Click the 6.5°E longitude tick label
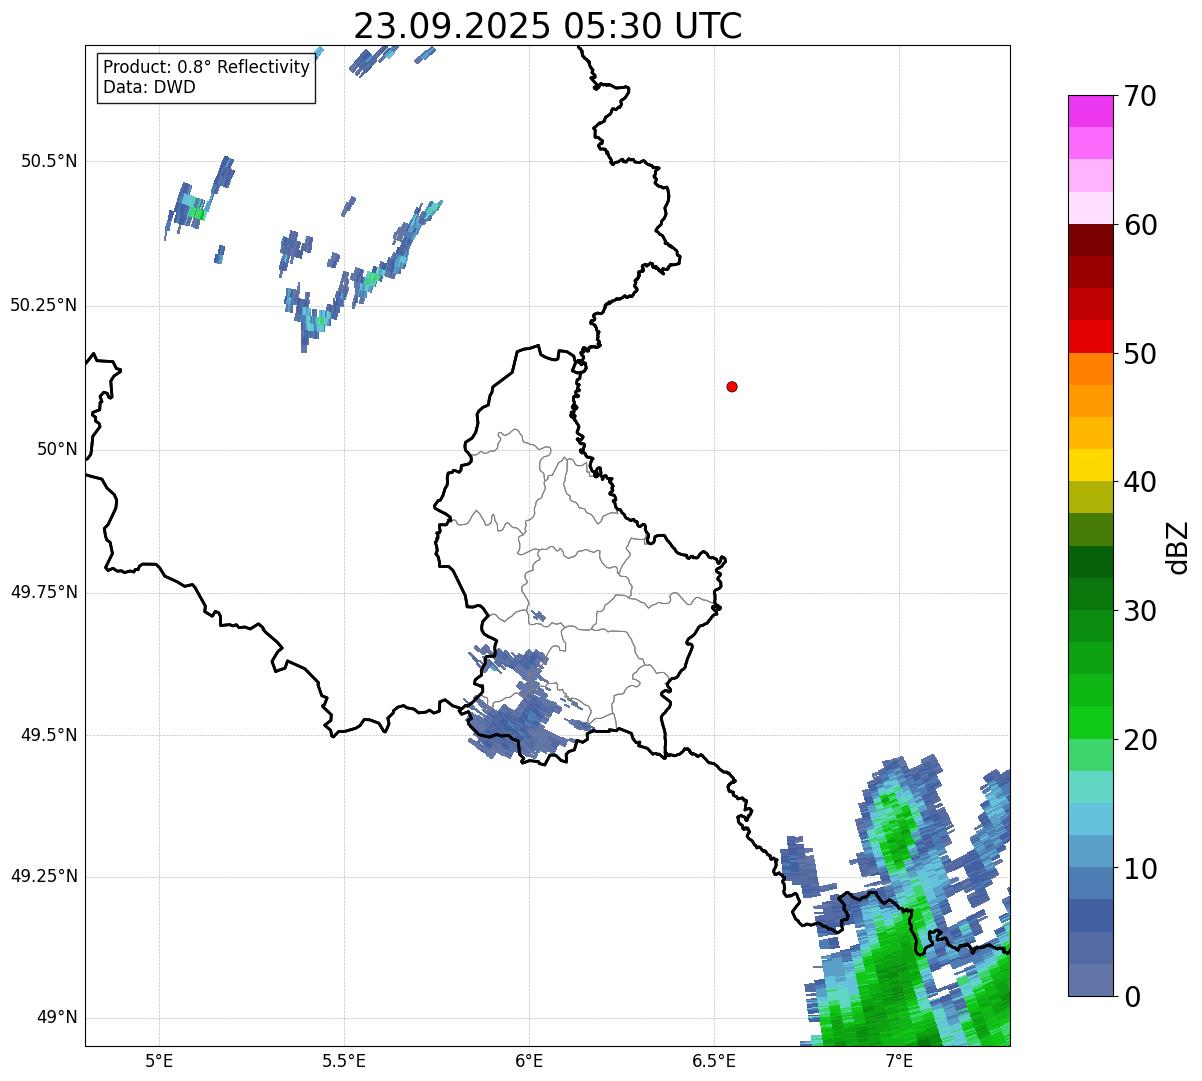 click(714, 1061)
